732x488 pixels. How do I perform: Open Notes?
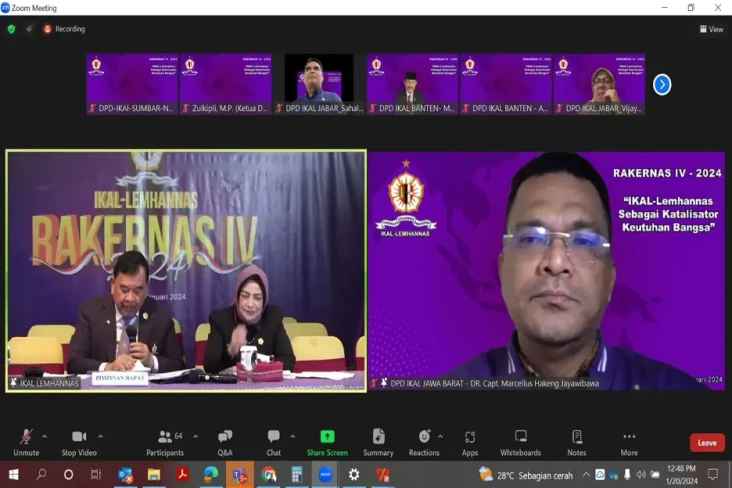click(x=577, y=442)
